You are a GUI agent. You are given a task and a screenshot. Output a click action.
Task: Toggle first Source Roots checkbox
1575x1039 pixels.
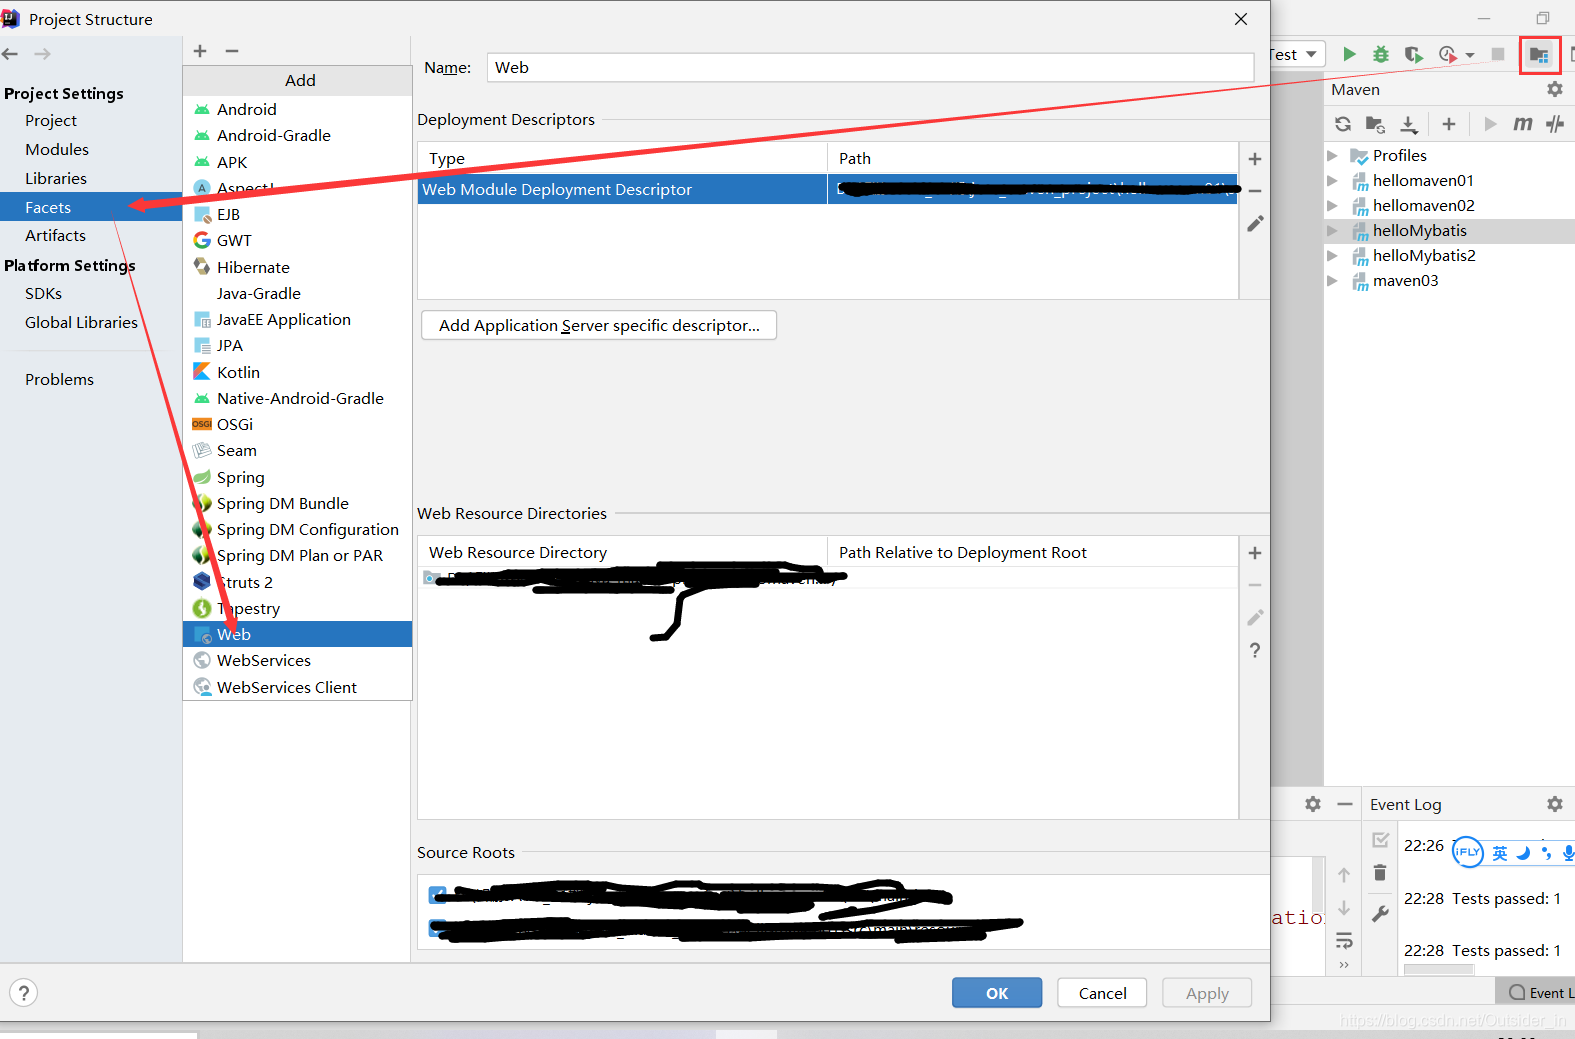pyautogui.click(x=437, y=894)
